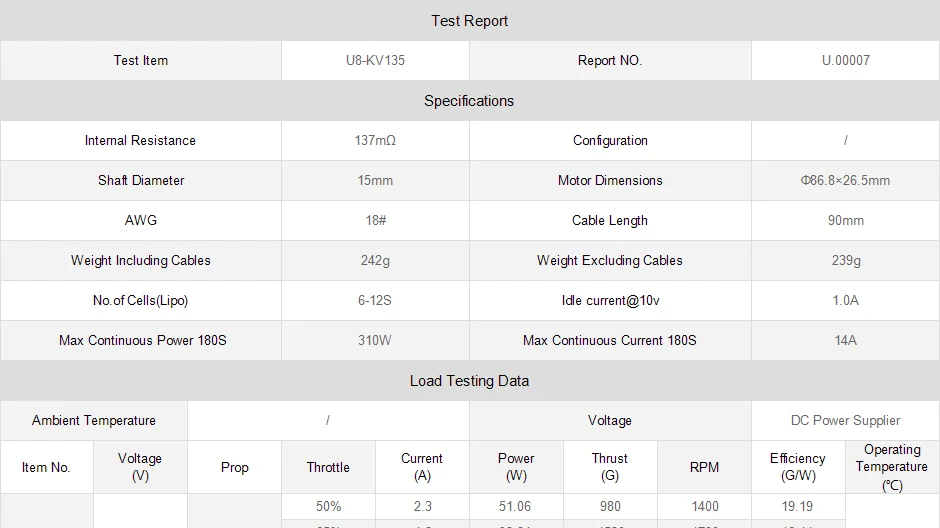Image resolution: width=940 pixels, height=528 pixels.
Task: Click the 310W max continuous power value
Action: [375, 340]
